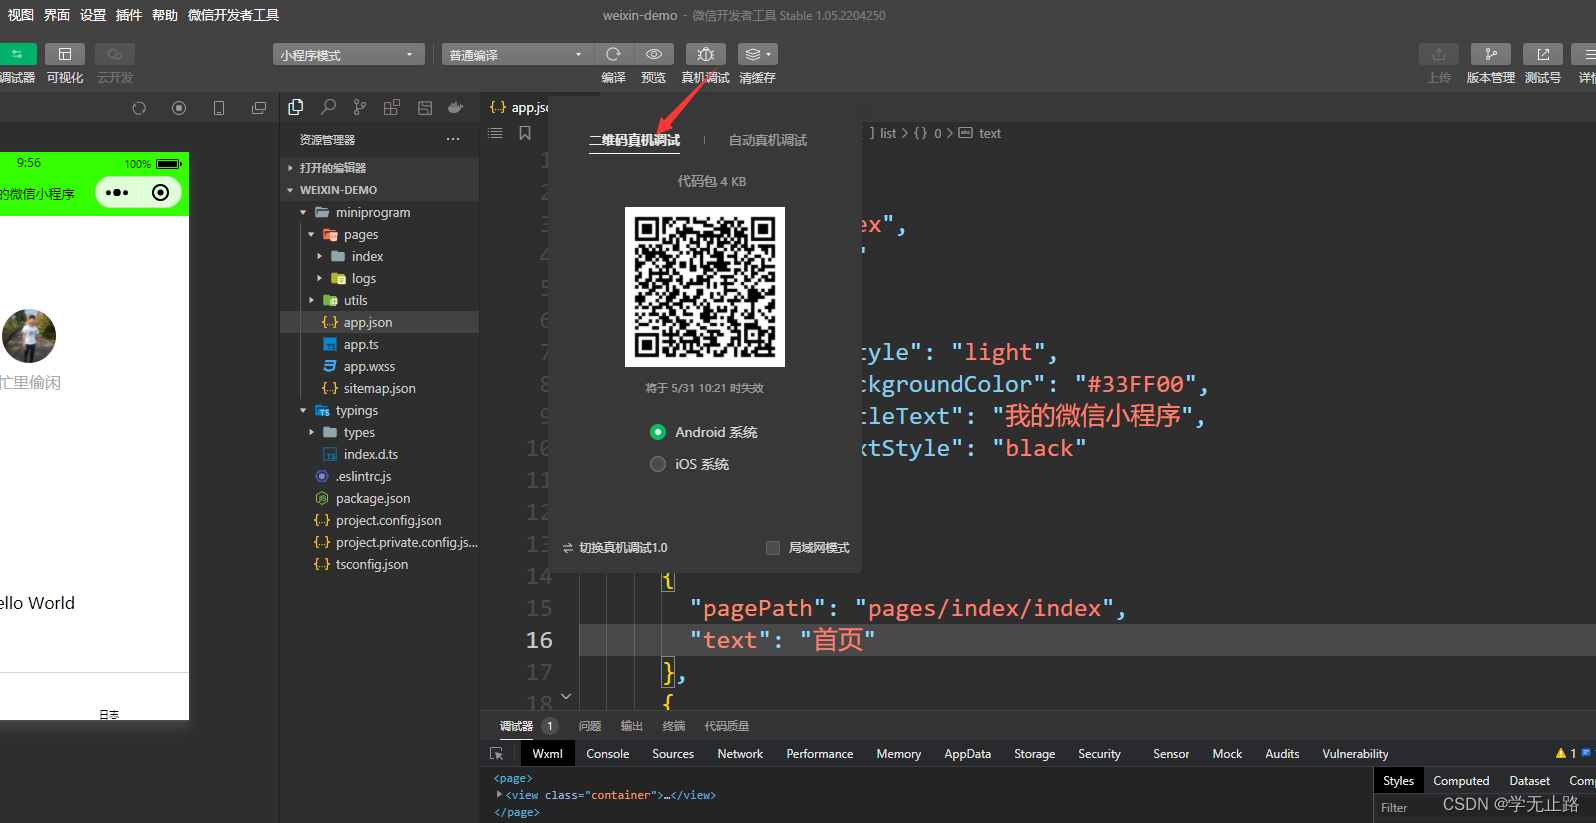Collapse the pages folder
Screen dimensions: 1596x823
311,234
